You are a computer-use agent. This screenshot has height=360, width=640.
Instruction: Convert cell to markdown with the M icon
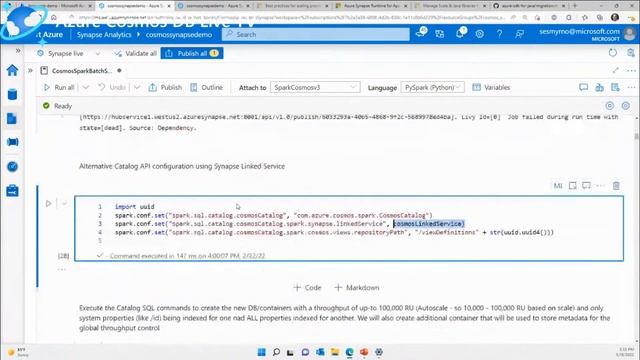click(x=558, y=186)
